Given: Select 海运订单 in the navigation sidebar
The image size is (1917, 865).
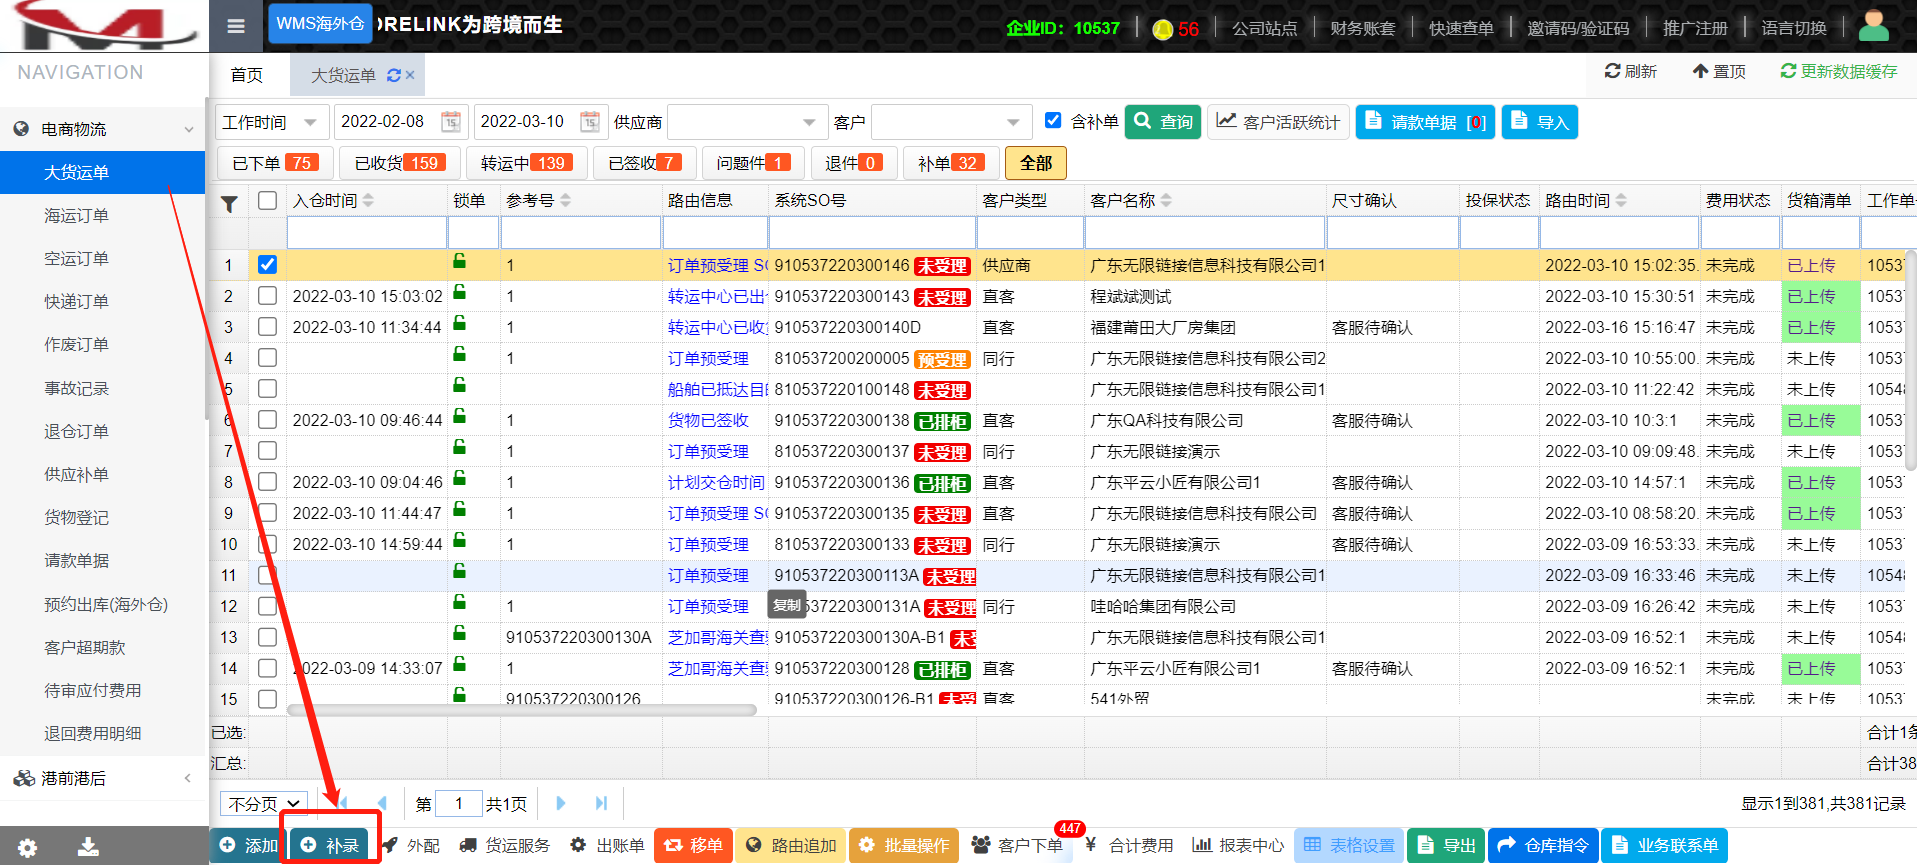Looking at the screenshot, I should (x=76, y=216).
